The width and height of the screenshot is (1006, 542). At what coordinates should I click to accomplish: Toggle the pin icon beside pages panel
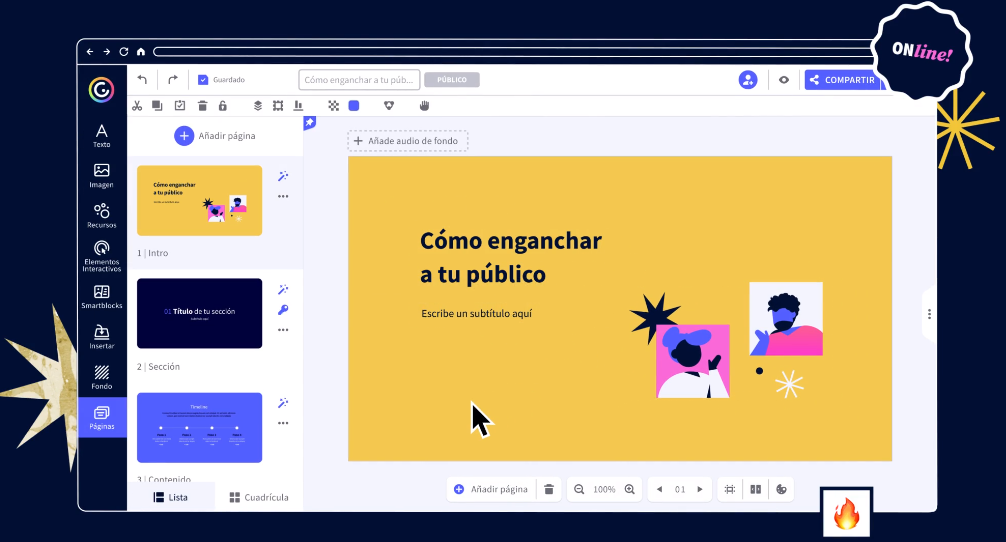click(x=309, y=123)
